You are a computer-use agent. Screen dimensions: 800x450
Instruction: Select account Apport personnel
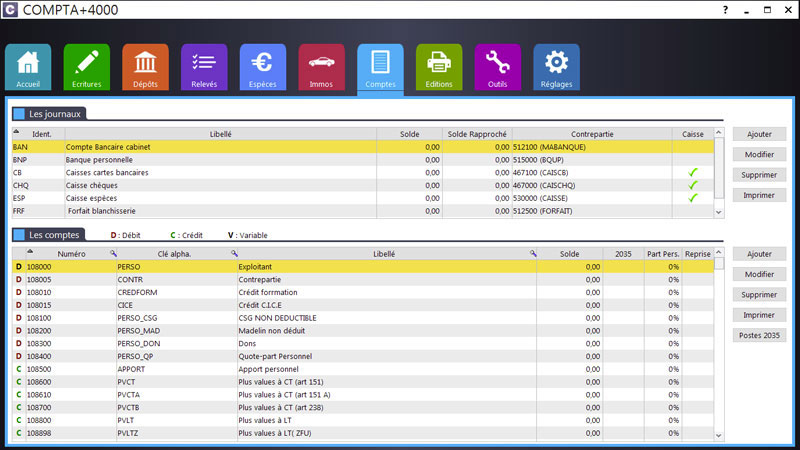click(x=363, y=369)
